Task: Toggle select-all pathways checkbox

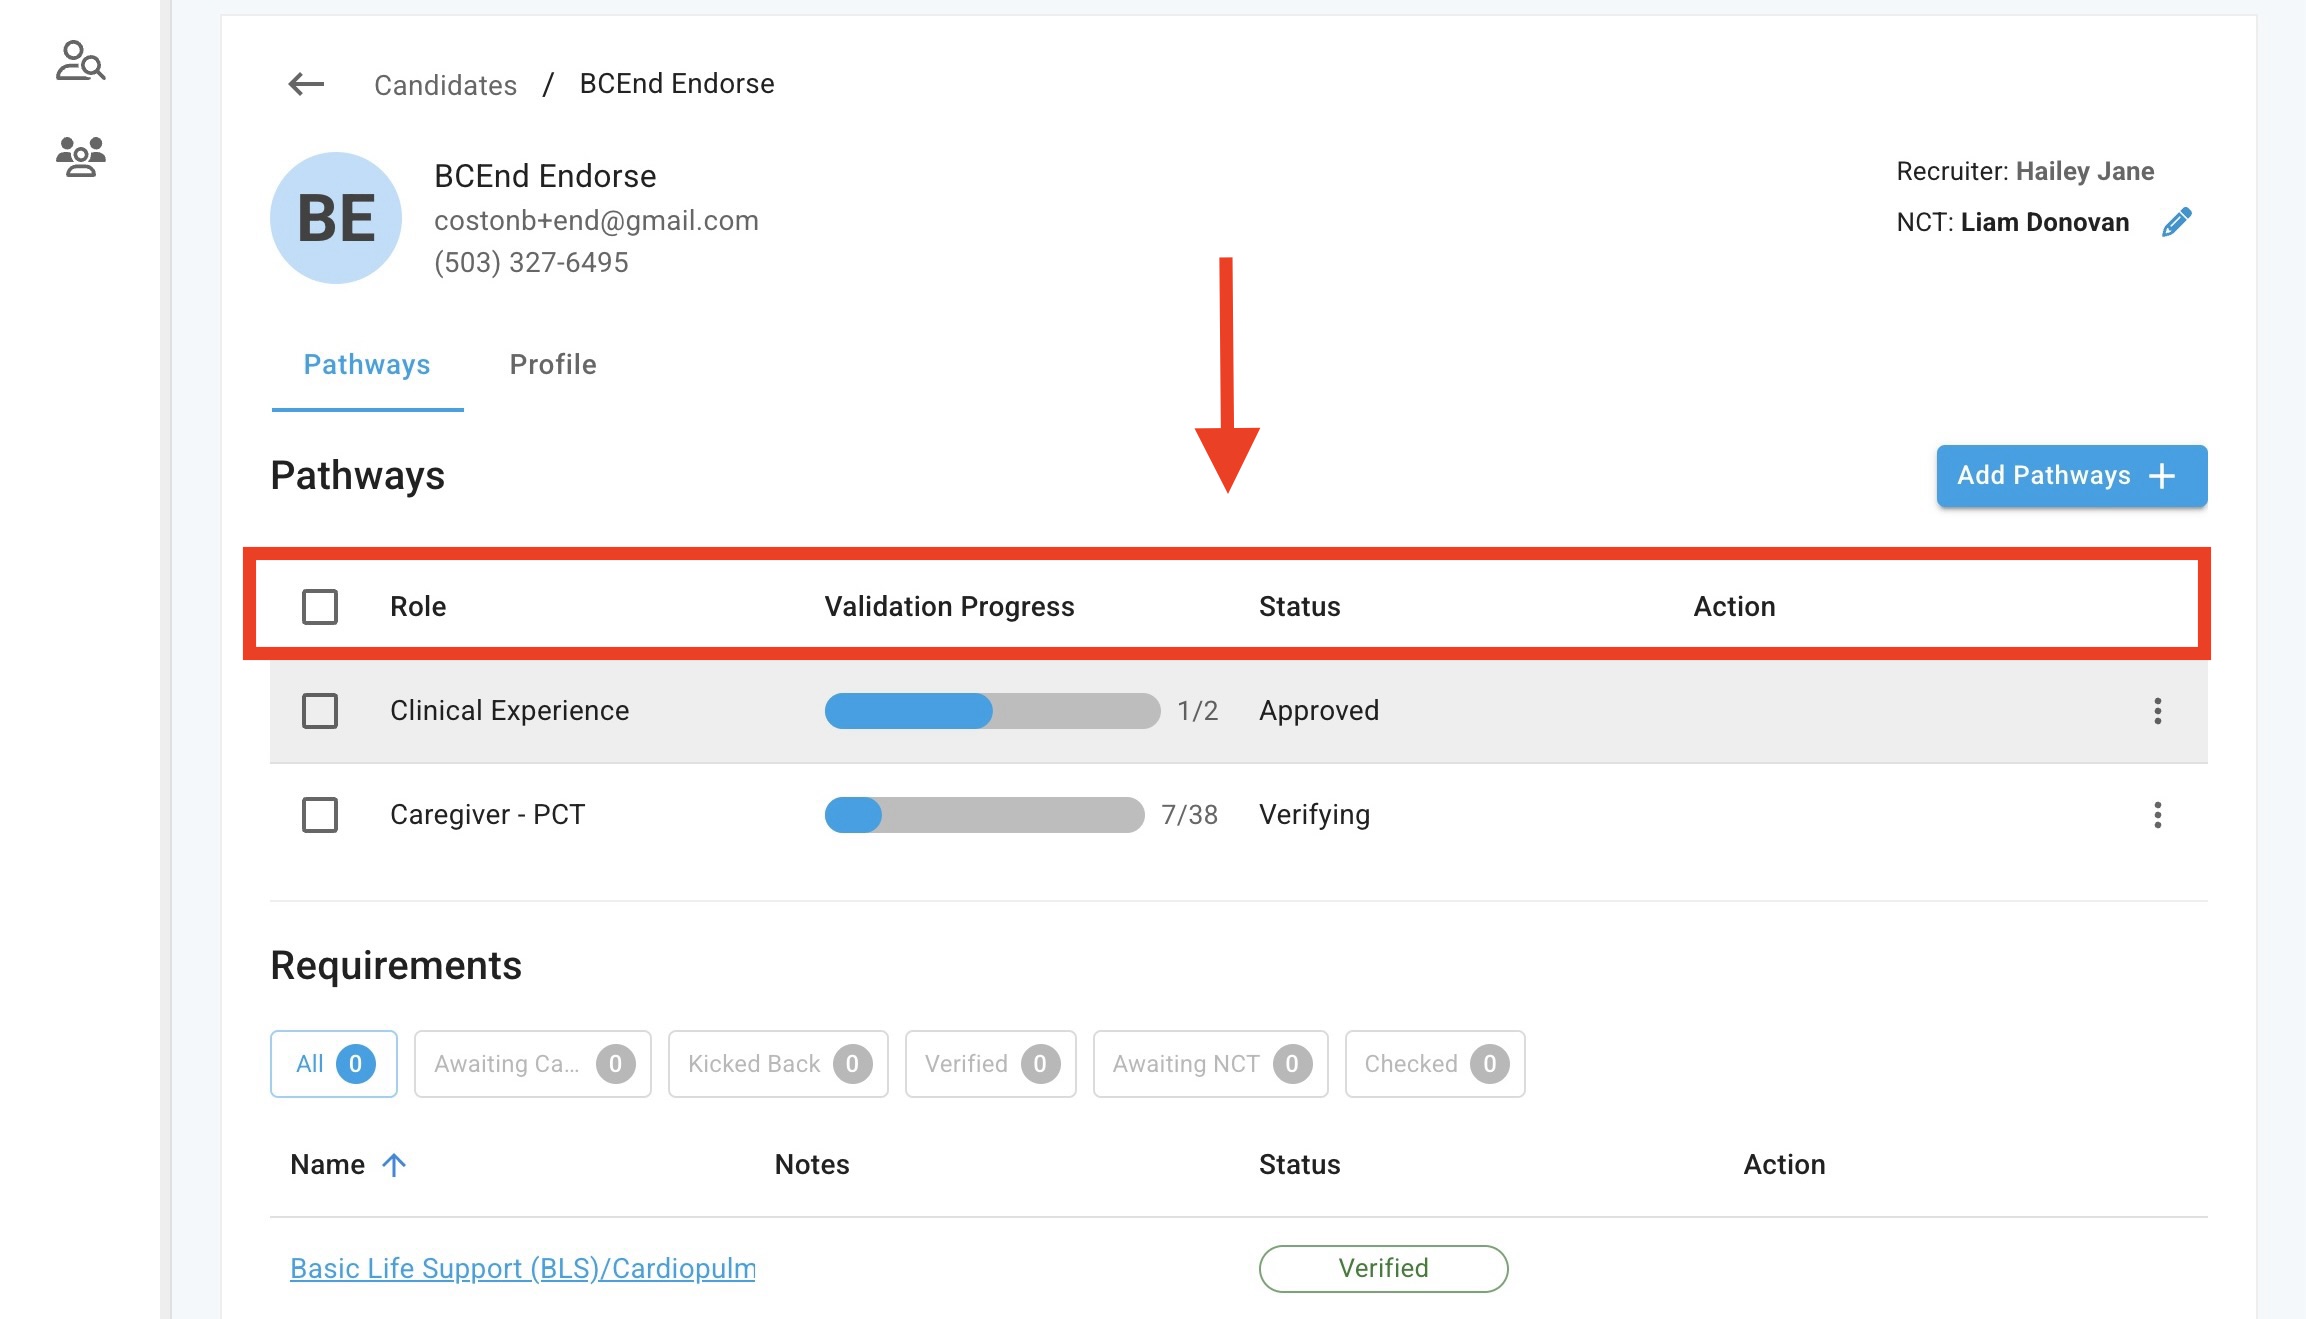Action: 320,607
